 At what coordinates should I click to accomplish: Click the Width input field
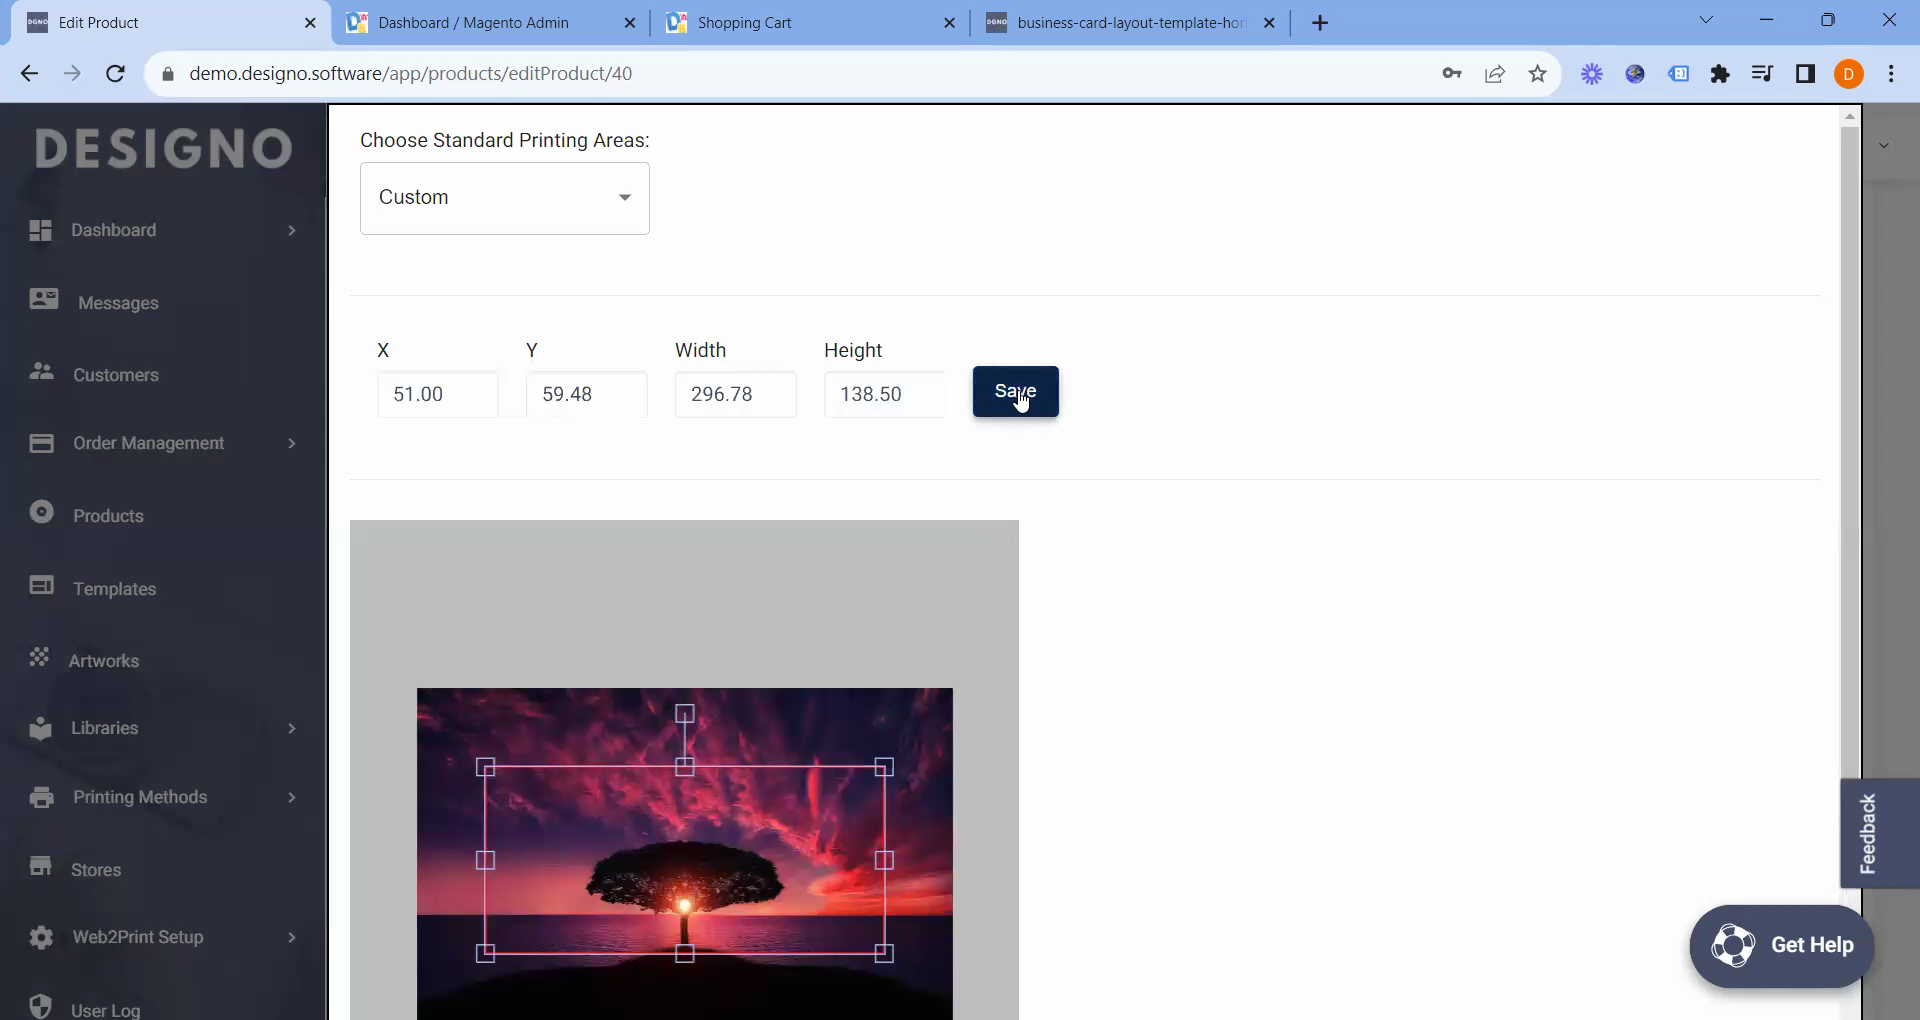pyautogui.click(x=735, y=395)
